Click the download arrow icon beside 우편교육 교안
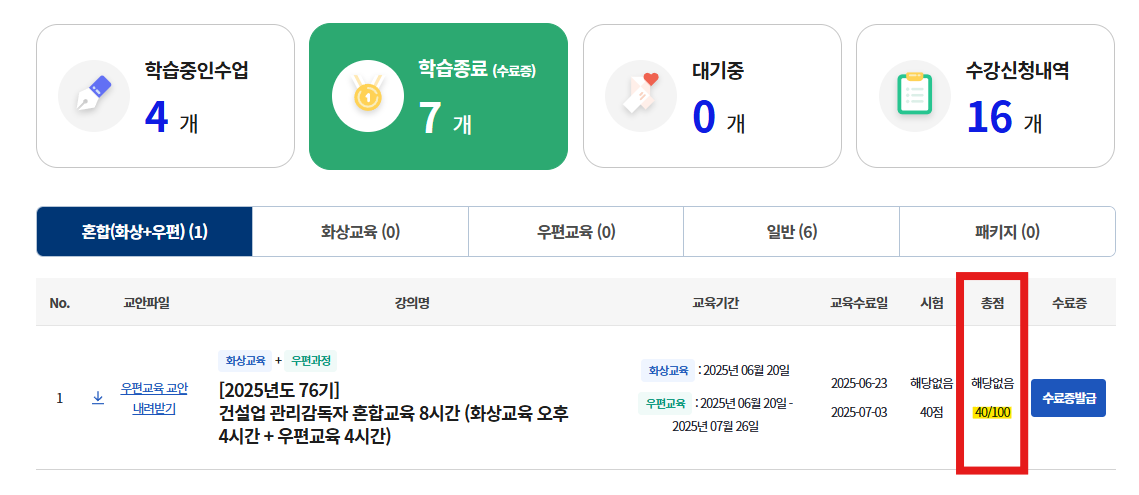The width and height of the screenshot is (1139, 495). tap(98, 398)
